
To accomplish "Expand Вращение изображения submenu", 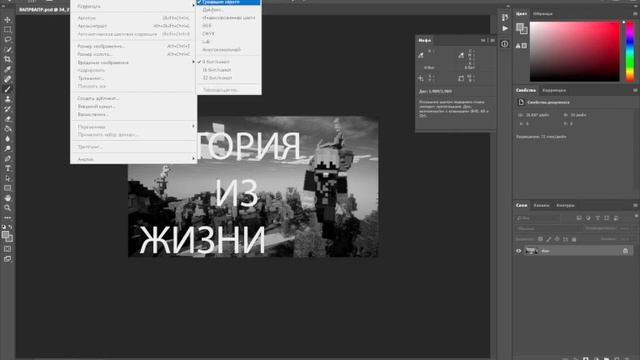I will [133, 62].
